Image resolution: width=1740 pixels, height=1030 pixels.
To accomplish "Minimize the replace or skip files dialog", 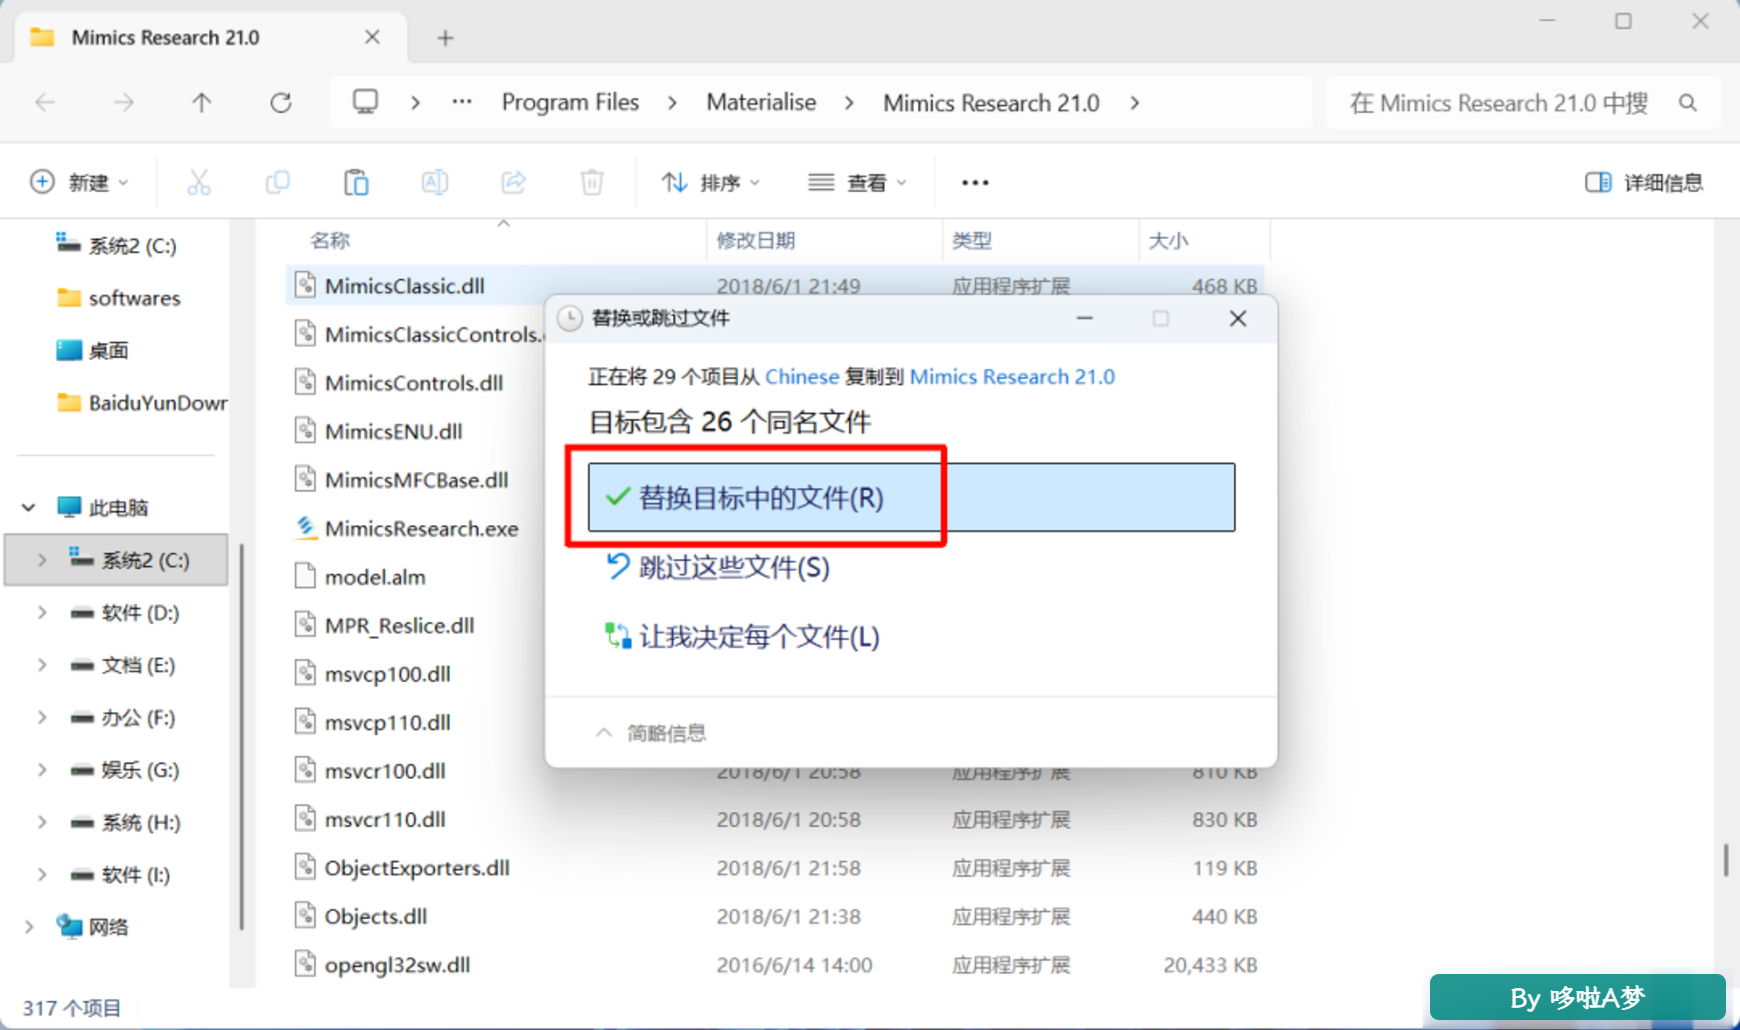I will click(x=1085, y=318).
